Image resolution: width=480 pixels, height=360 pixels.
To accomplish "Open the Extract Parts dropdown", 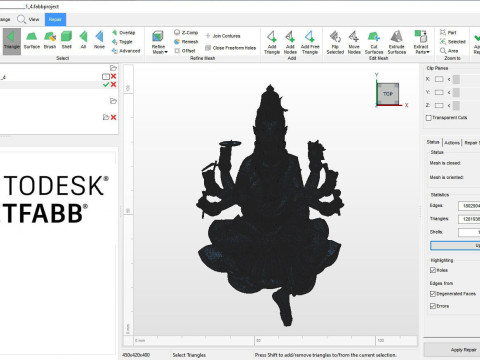I will coord(422,42).
